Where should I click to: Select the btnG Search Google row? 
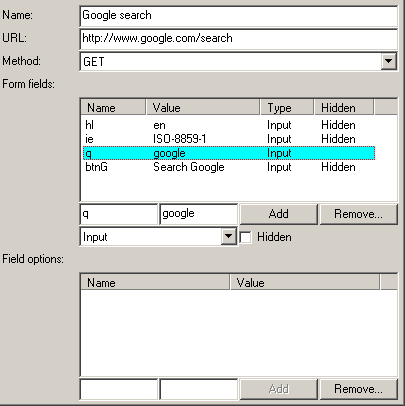(x=229, y=167)
